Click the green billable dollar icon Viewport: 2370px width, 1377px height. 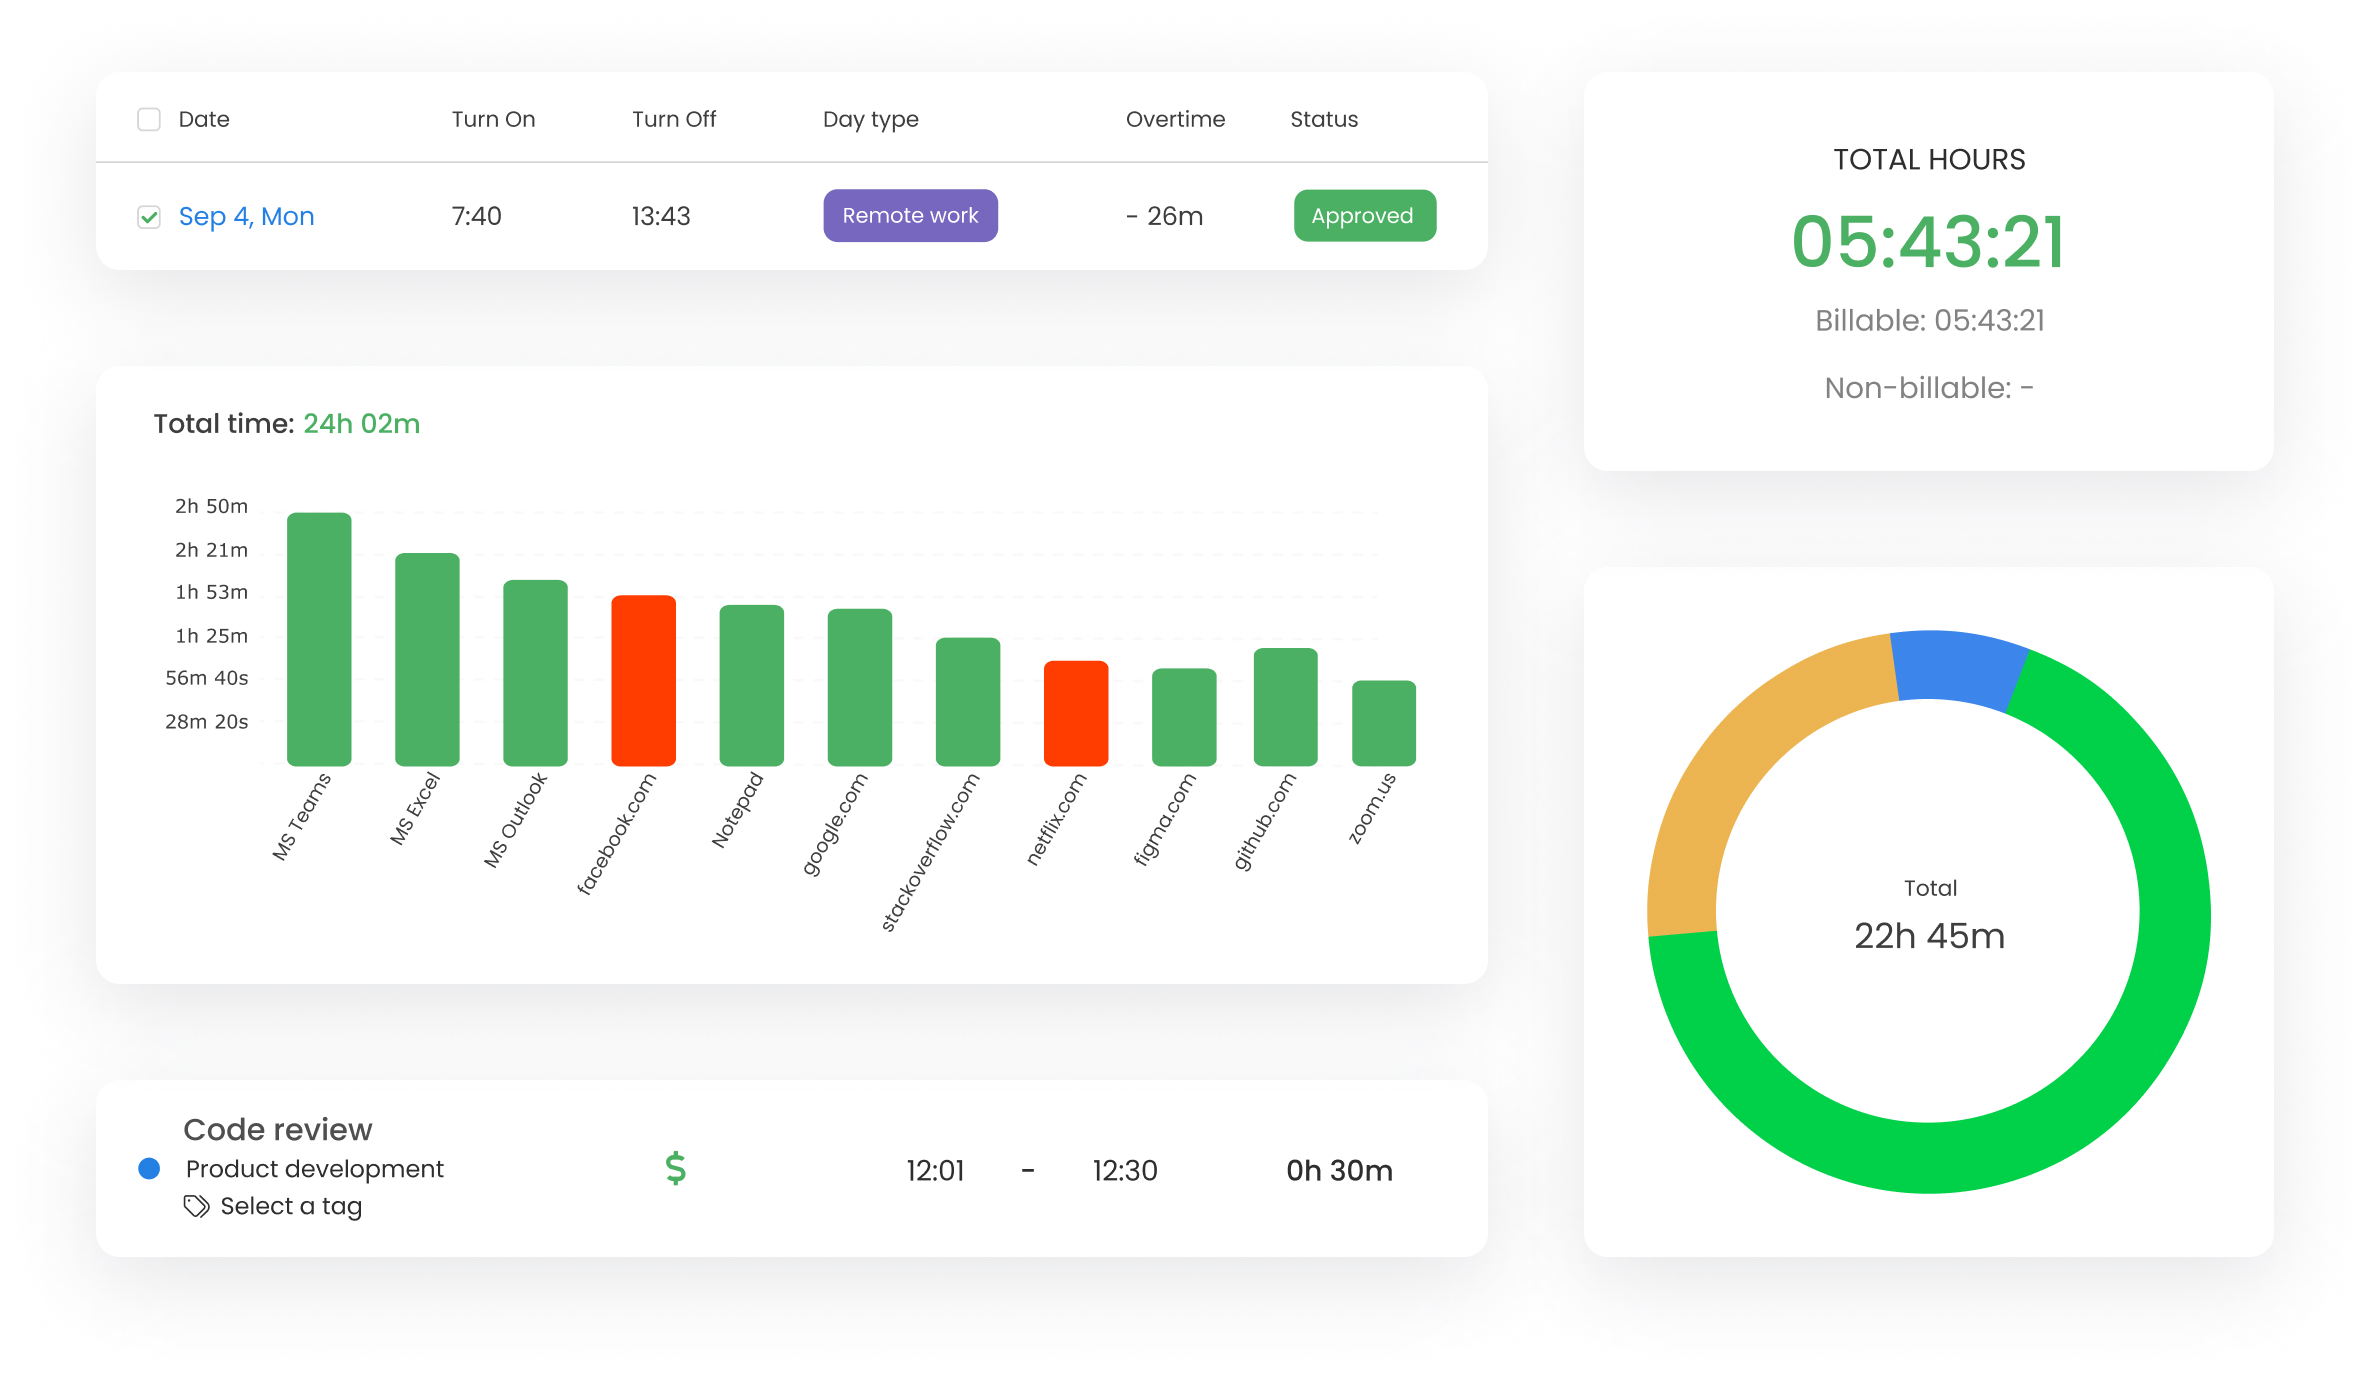[676, 1168]
